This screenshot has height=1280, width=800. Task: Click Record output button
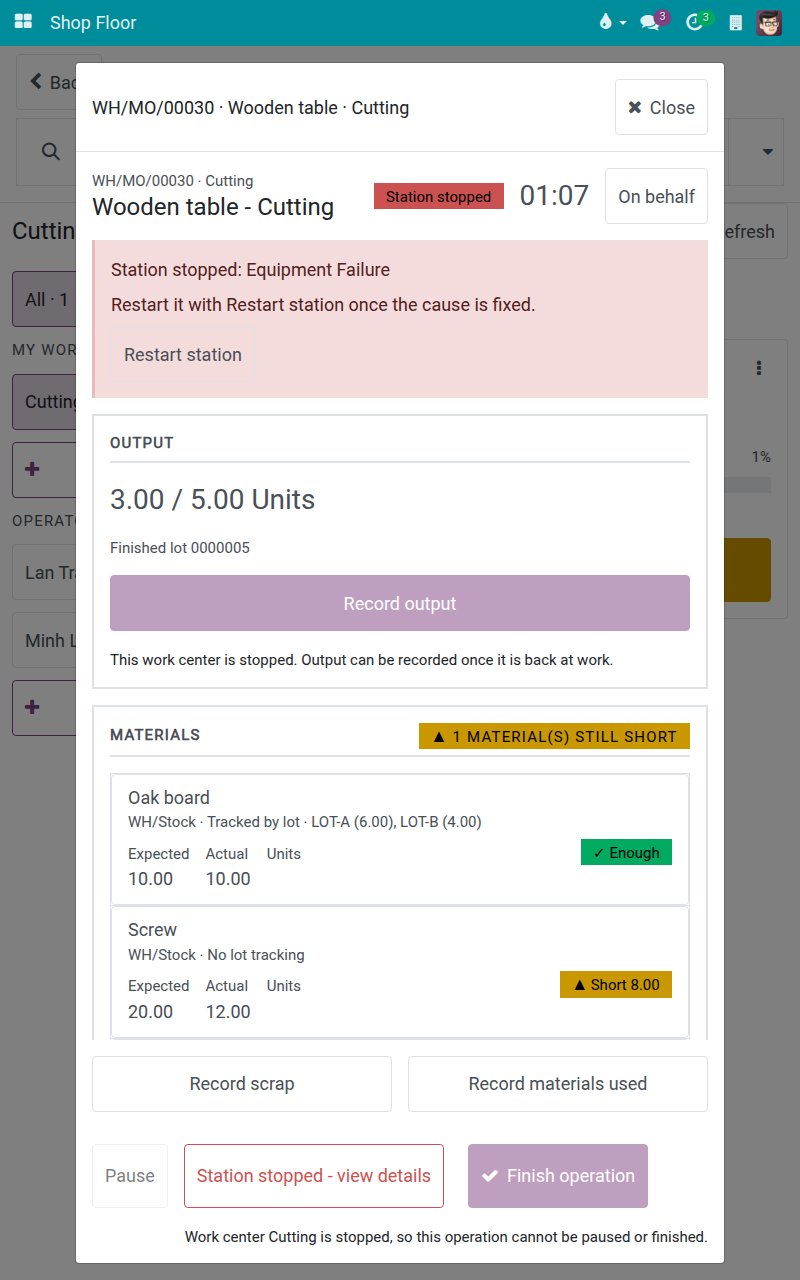(x=400, y=603)
